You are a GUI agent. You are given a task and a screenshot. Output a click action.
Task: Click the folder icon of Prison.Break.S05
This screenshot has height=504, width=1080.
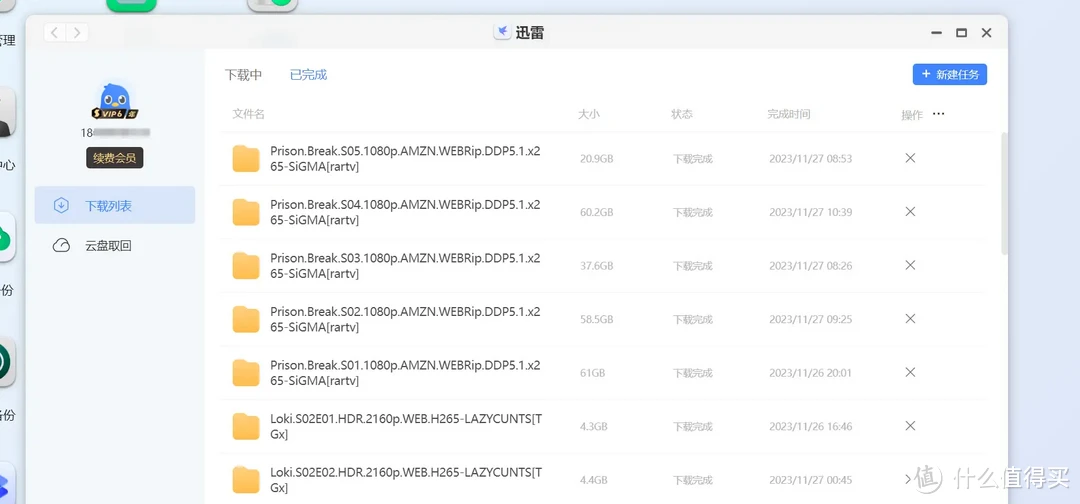246,158
